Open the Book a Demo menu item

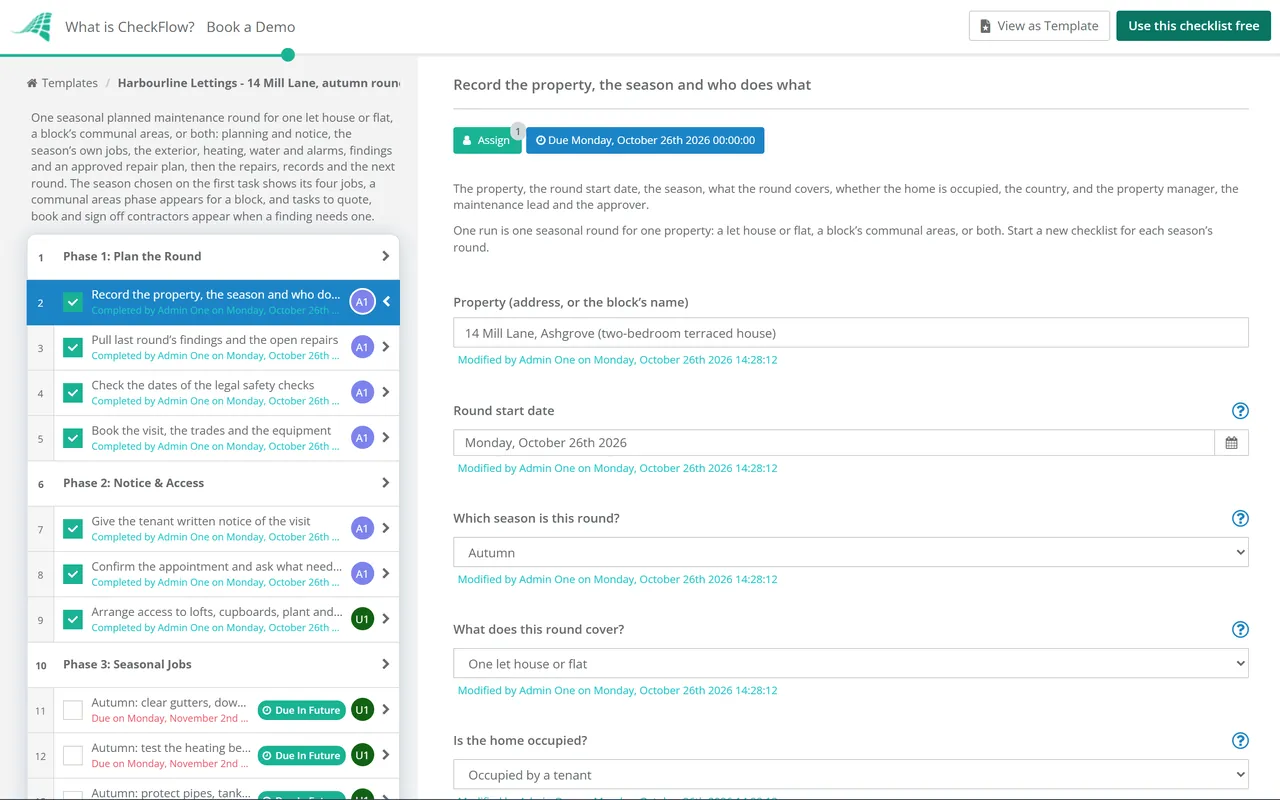pyautogui.click(x=251, y=27)
